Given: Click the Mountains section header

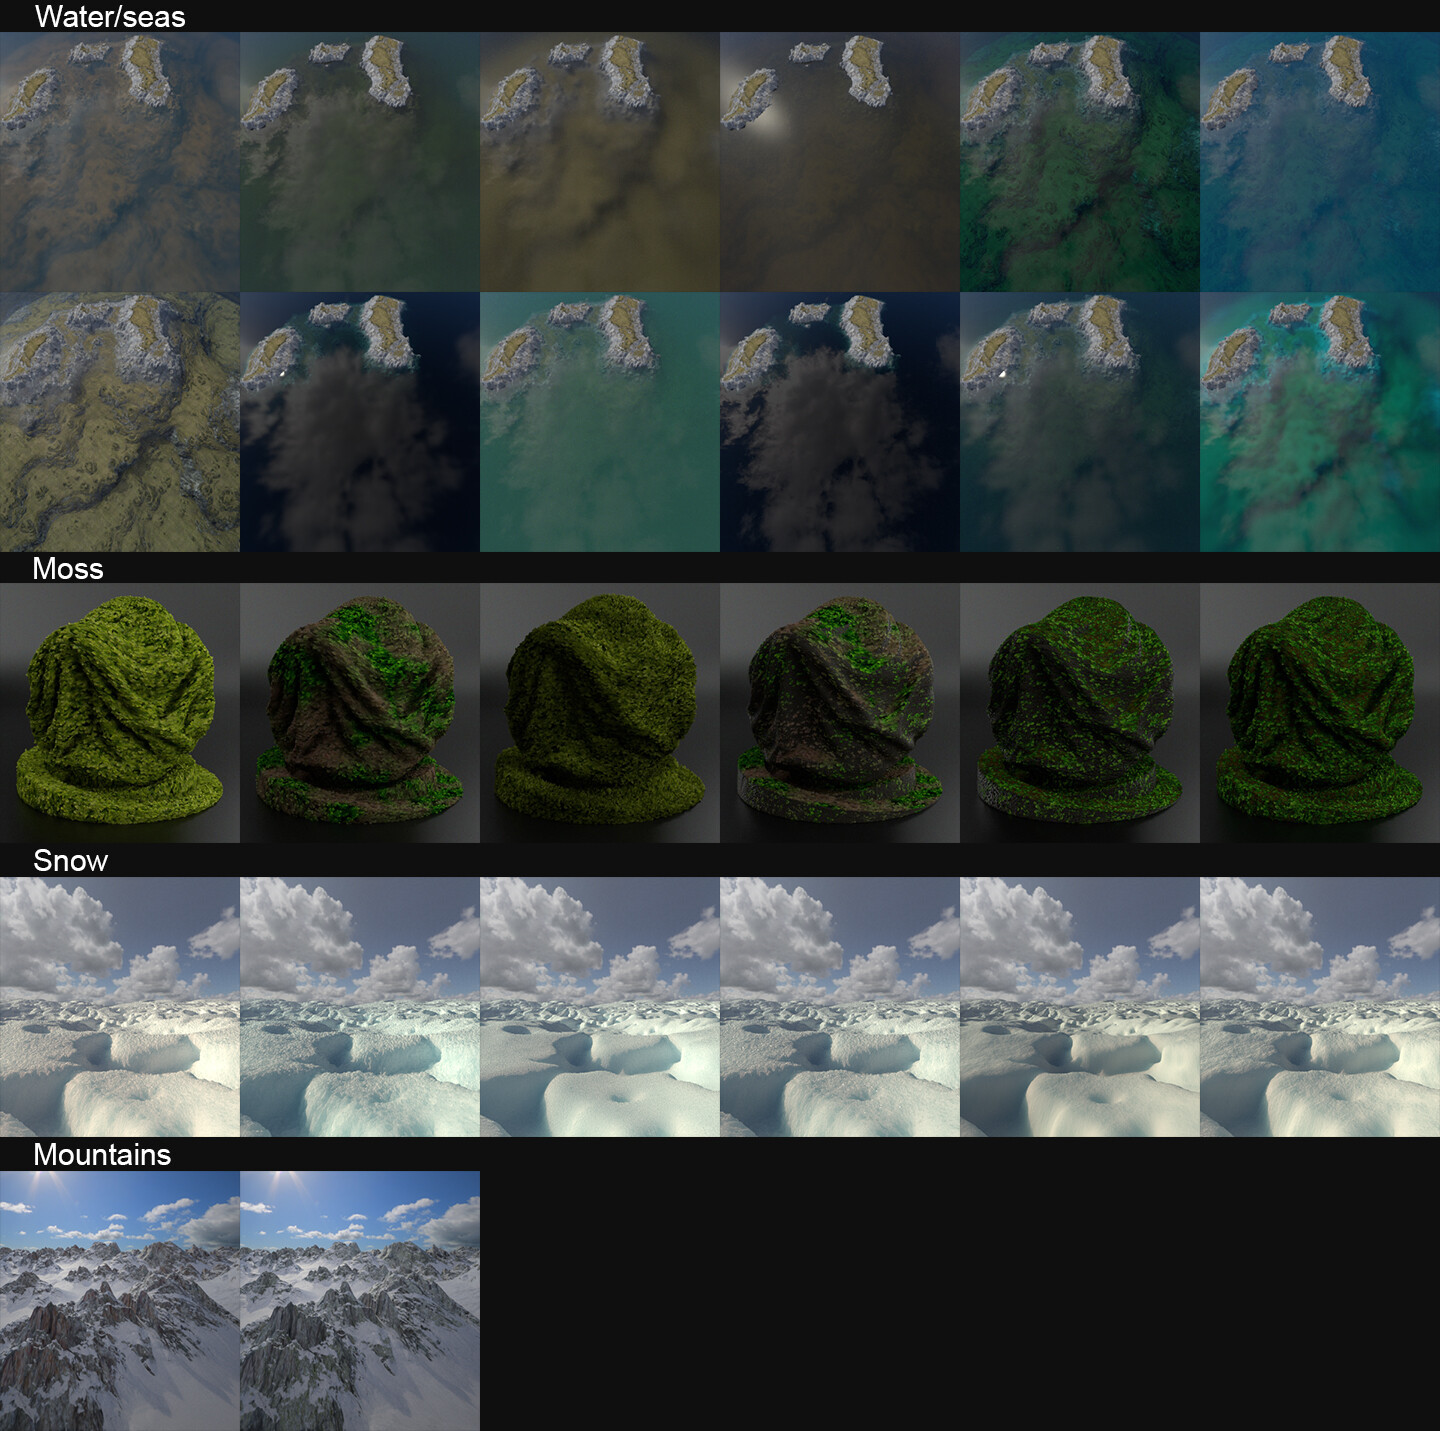Looking at the screenshot, I should tap(103, 1156).
